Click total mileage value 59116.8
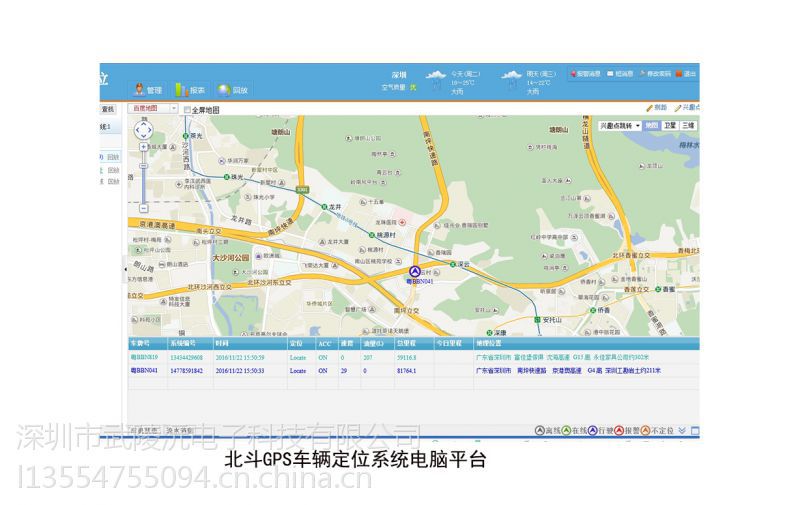The height and width of the screenshot is (505, 800). (407, 358)
